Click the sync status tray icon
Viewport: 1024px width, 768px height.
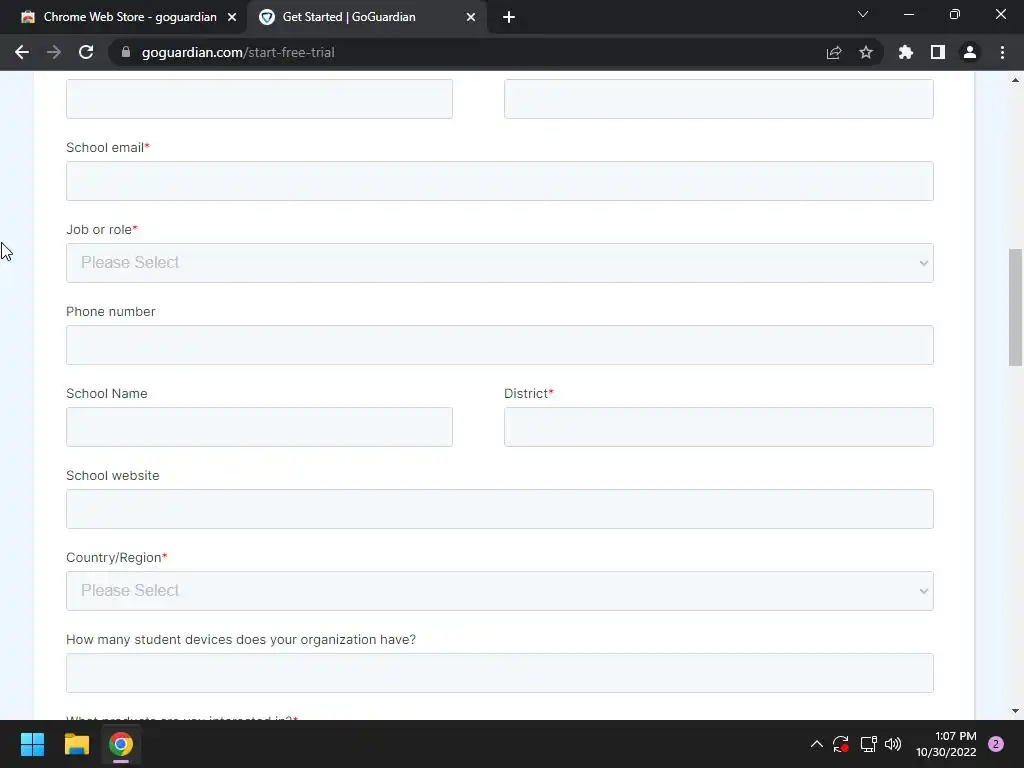(840, 744)
